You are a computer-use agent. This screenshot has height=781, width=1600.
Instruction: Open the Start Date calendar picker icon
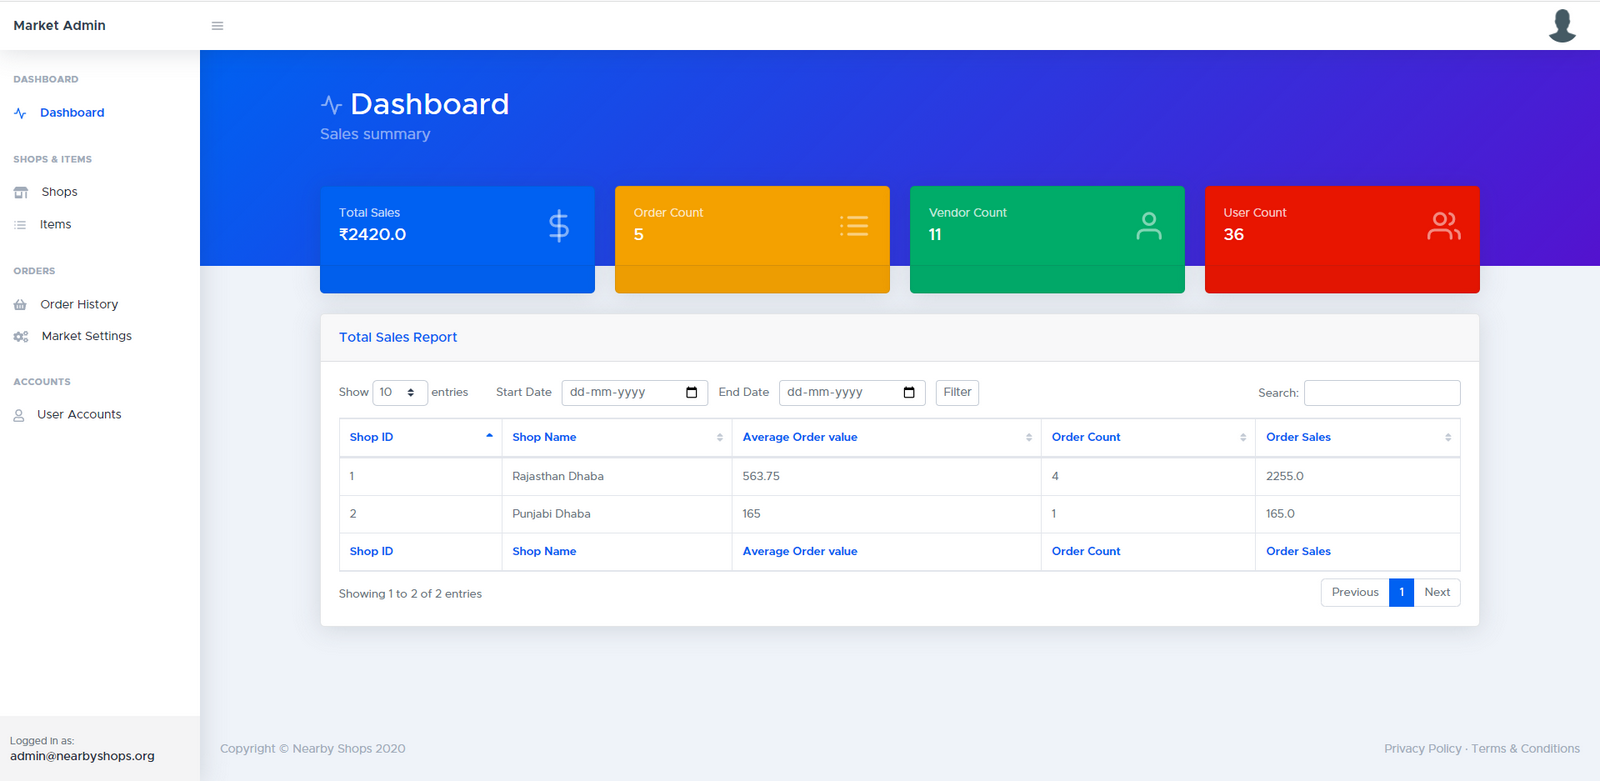point(691,393)
